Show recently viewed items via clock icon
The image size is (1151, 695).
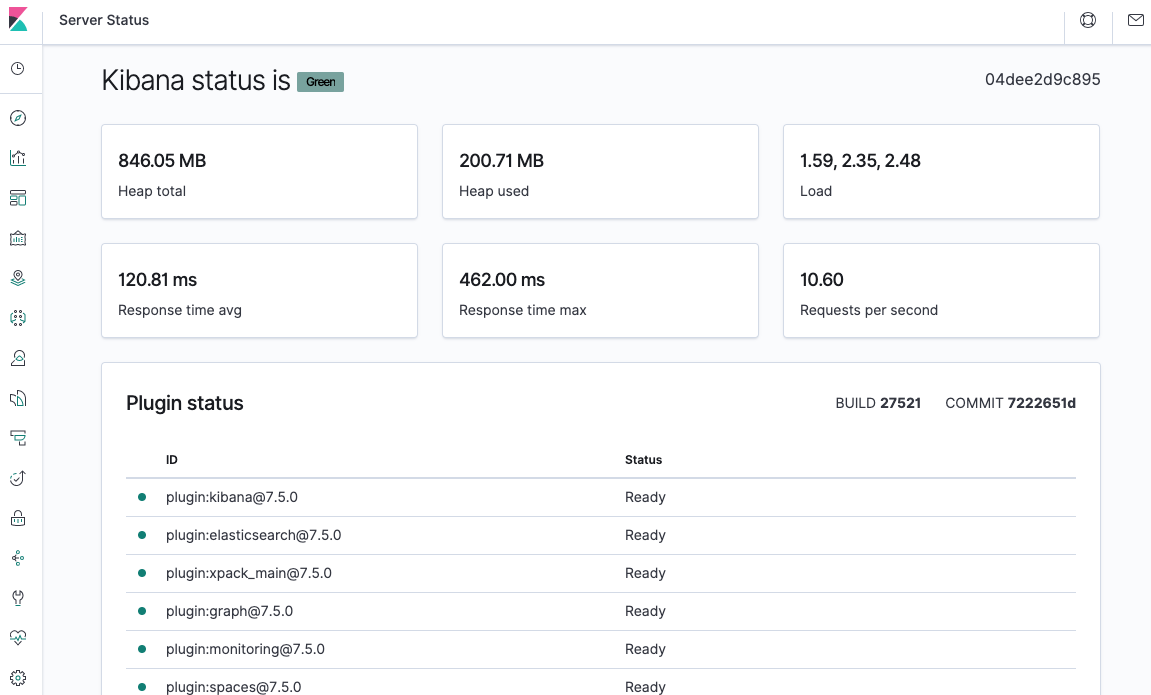tap(18, 68)
